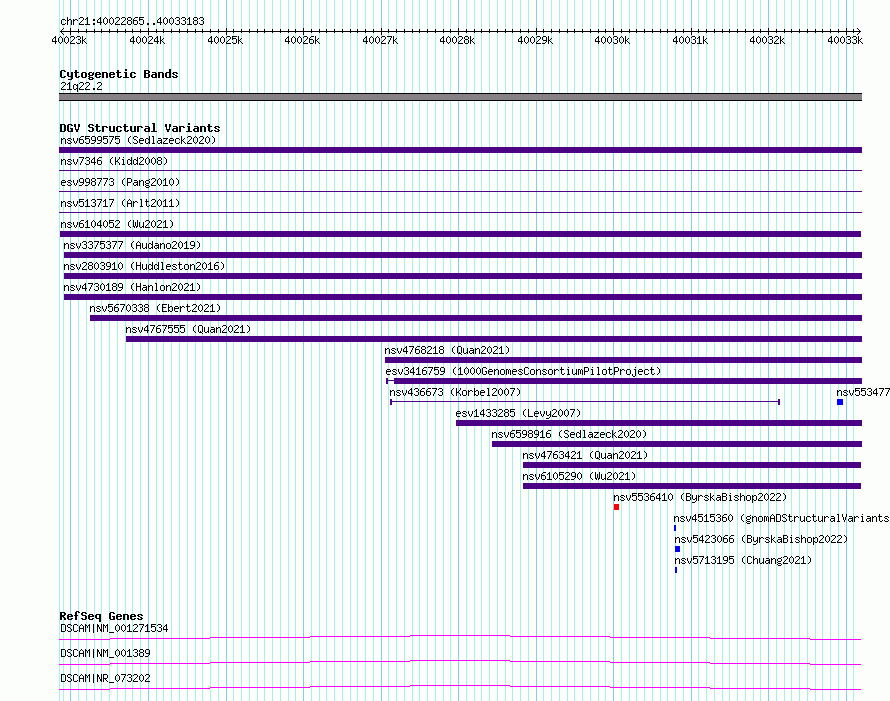
Task: Open variant nsv3375377 (Audano2019)
Action: pyautogui.click(x=132, y=245)
